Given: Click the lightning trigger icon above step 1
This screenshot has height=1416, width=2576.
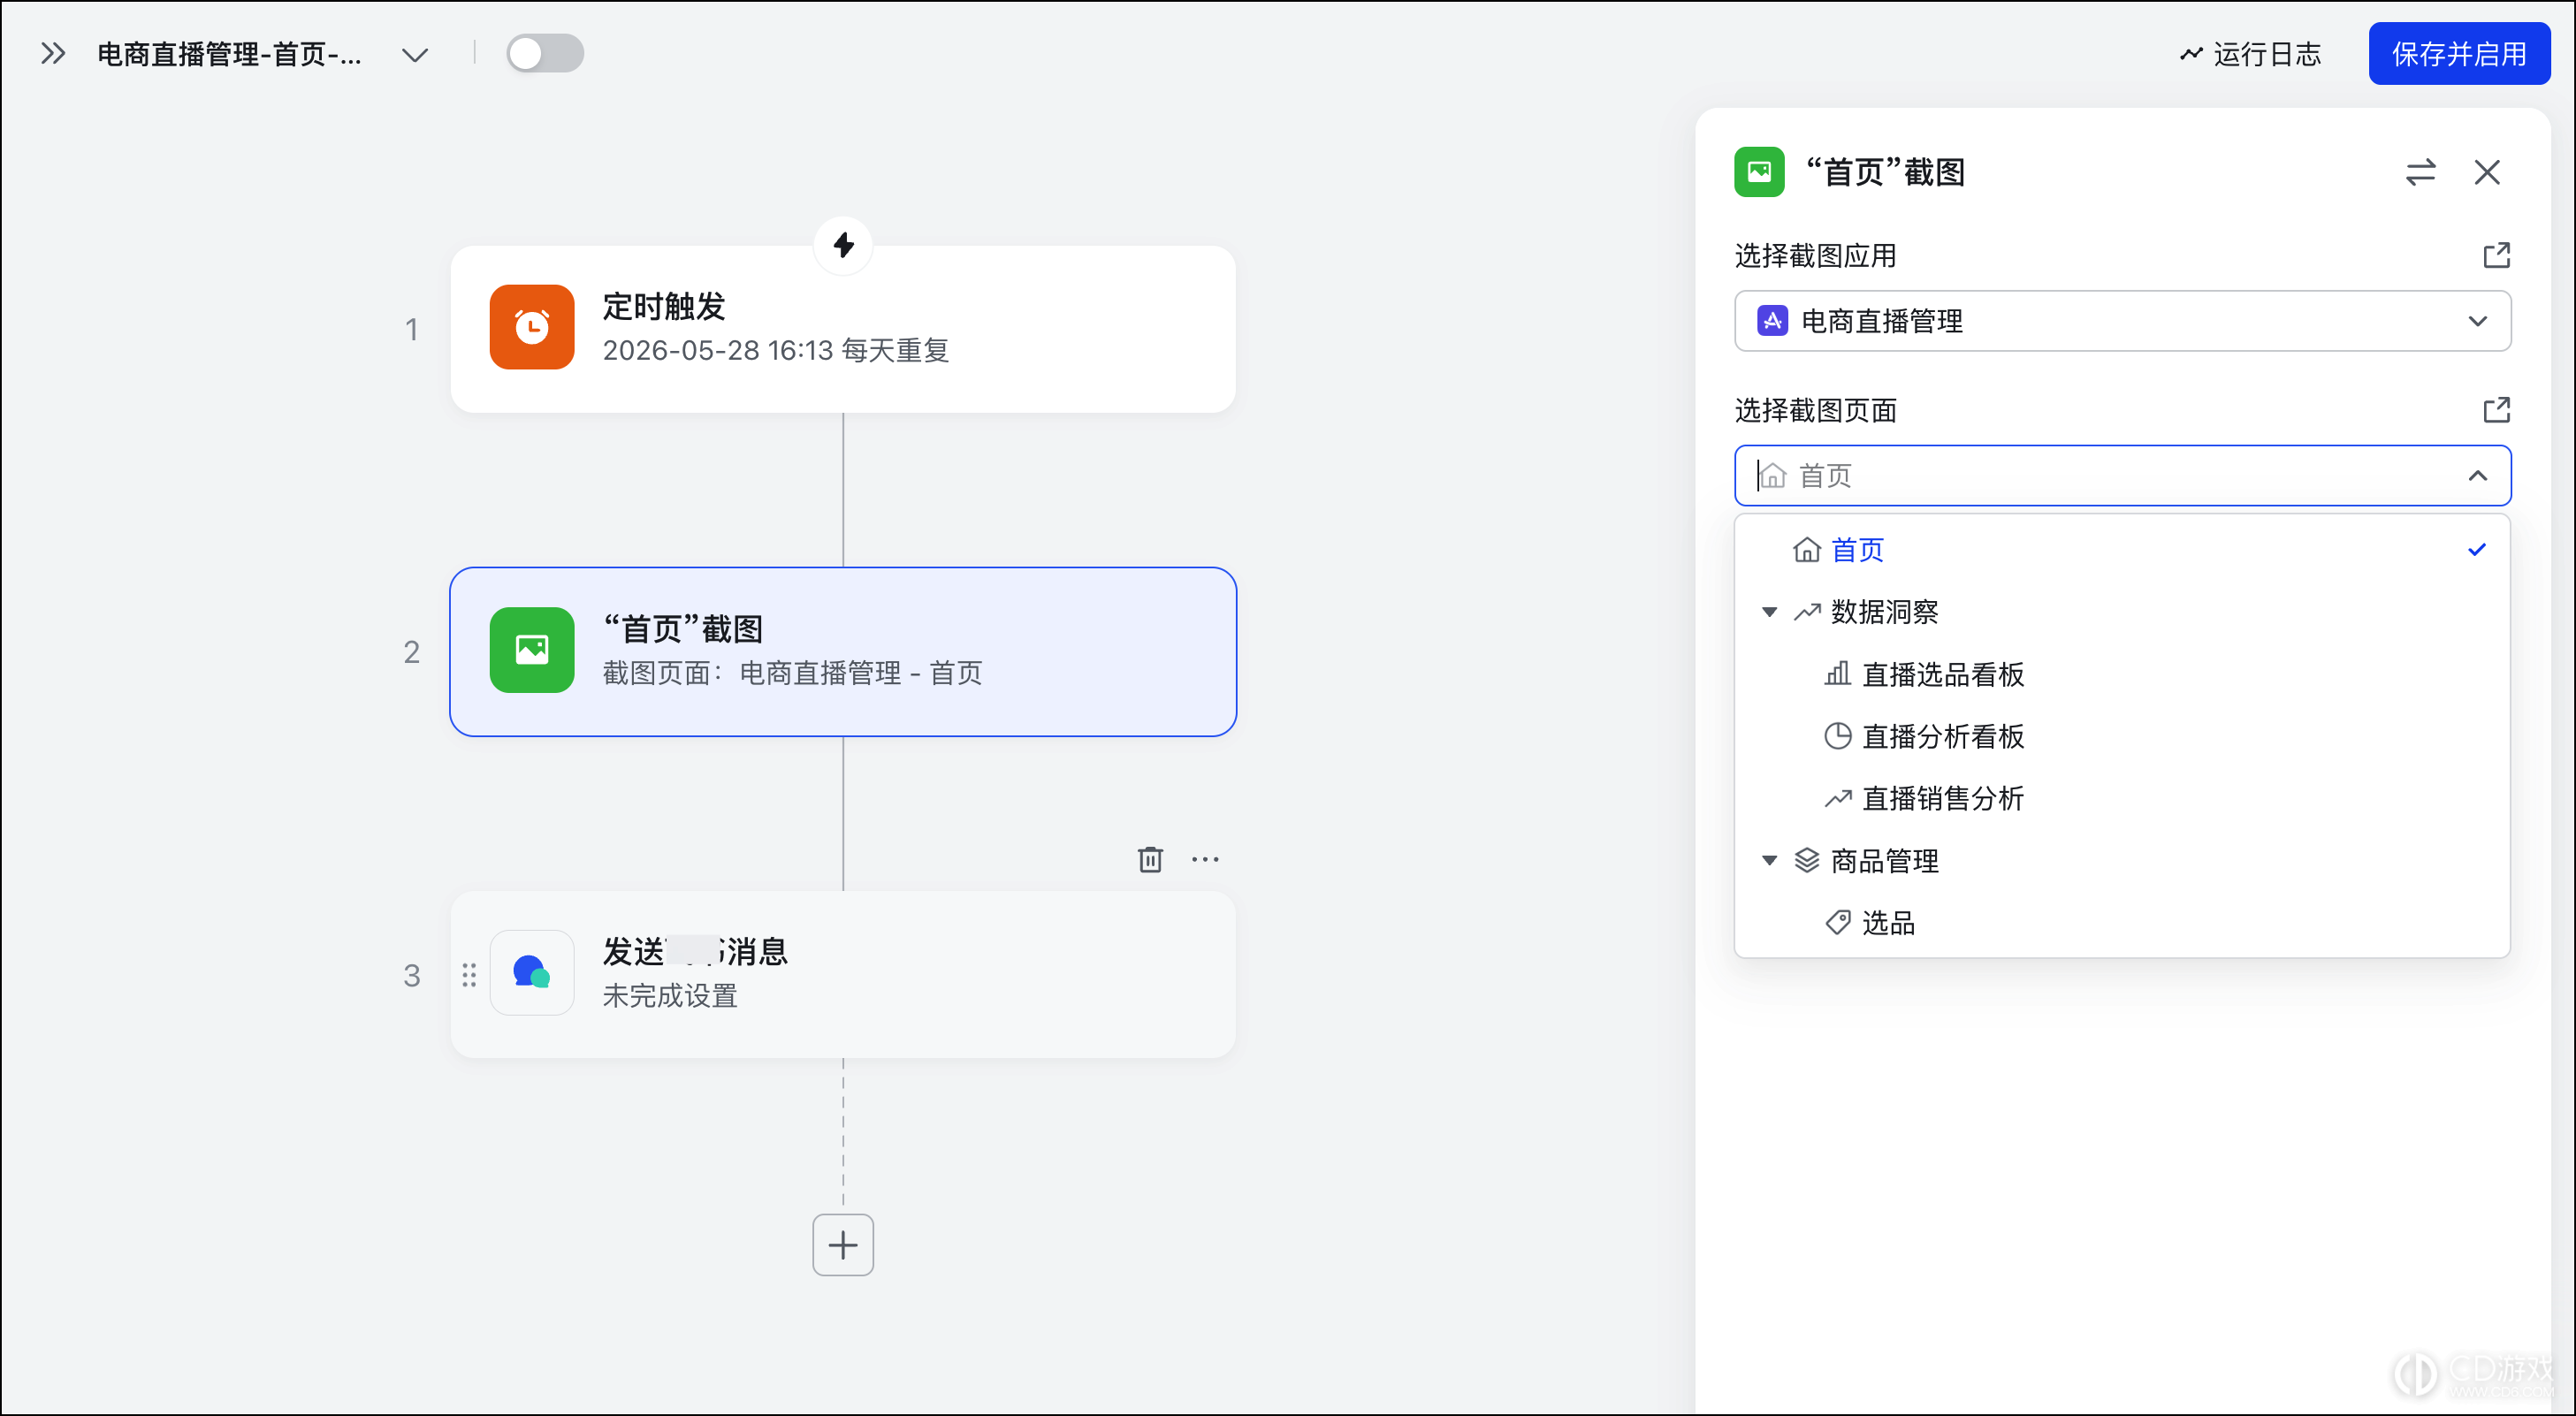Looking at the screenshot, I should 843,245.
